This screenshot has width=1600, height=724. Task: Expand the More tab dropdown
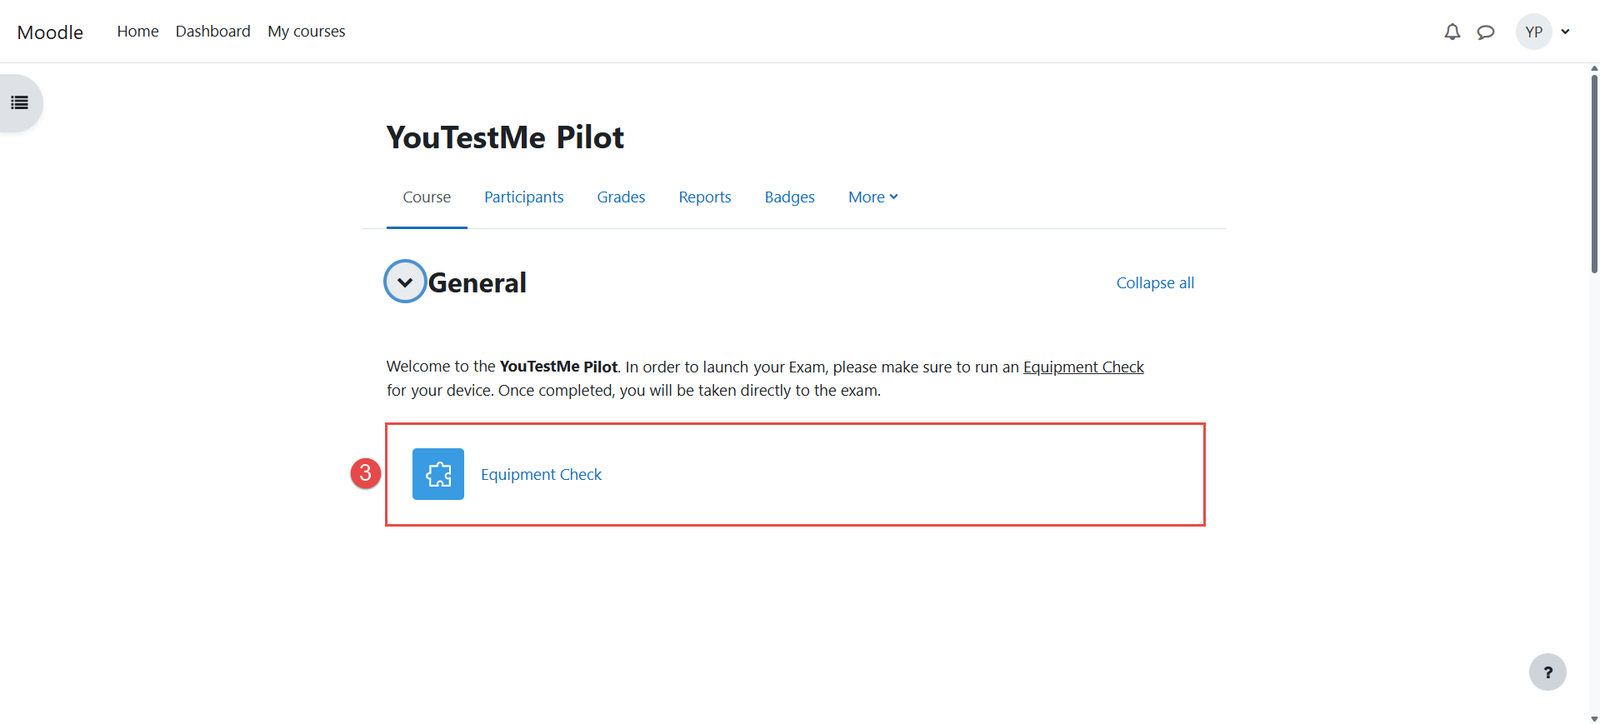(873, 197)
